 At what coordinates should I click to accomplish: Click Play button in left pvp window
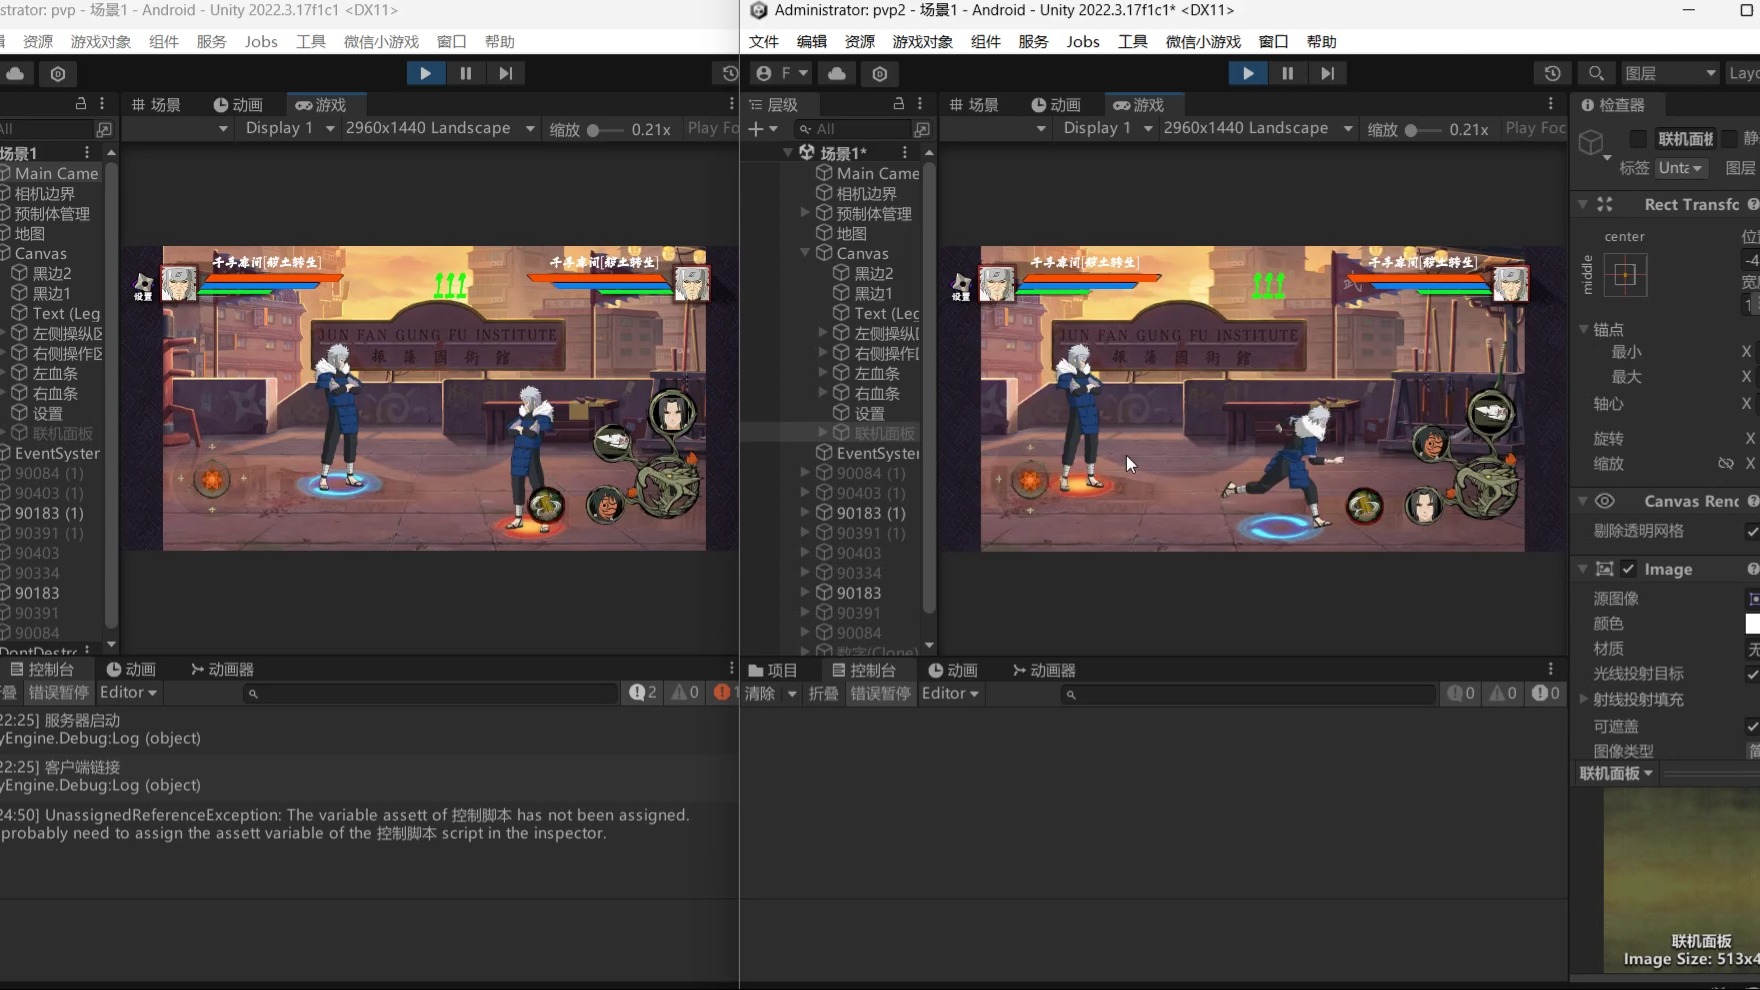point(425,73)
